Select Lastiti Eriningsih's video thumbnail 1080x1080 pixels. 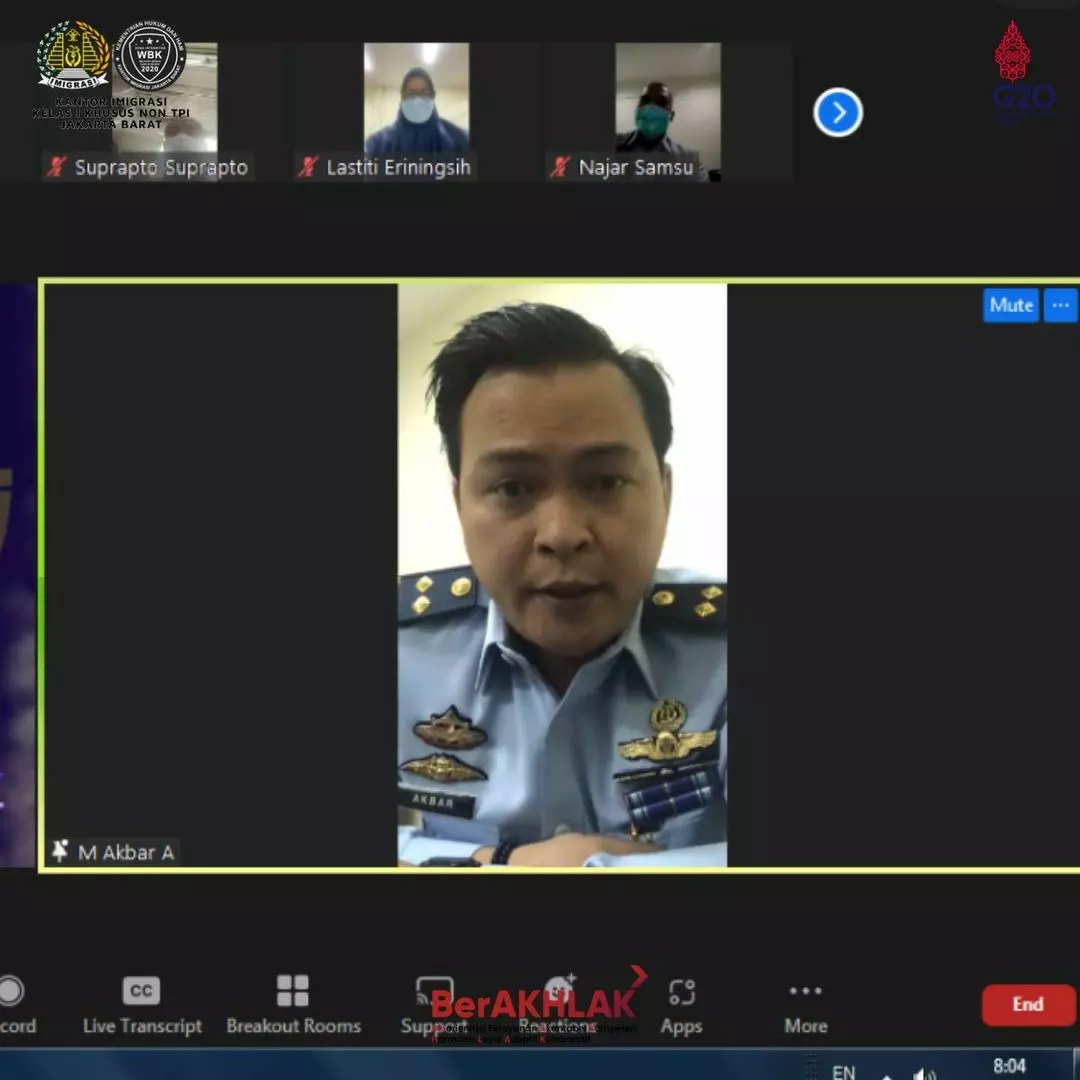[x=417, y=111]
